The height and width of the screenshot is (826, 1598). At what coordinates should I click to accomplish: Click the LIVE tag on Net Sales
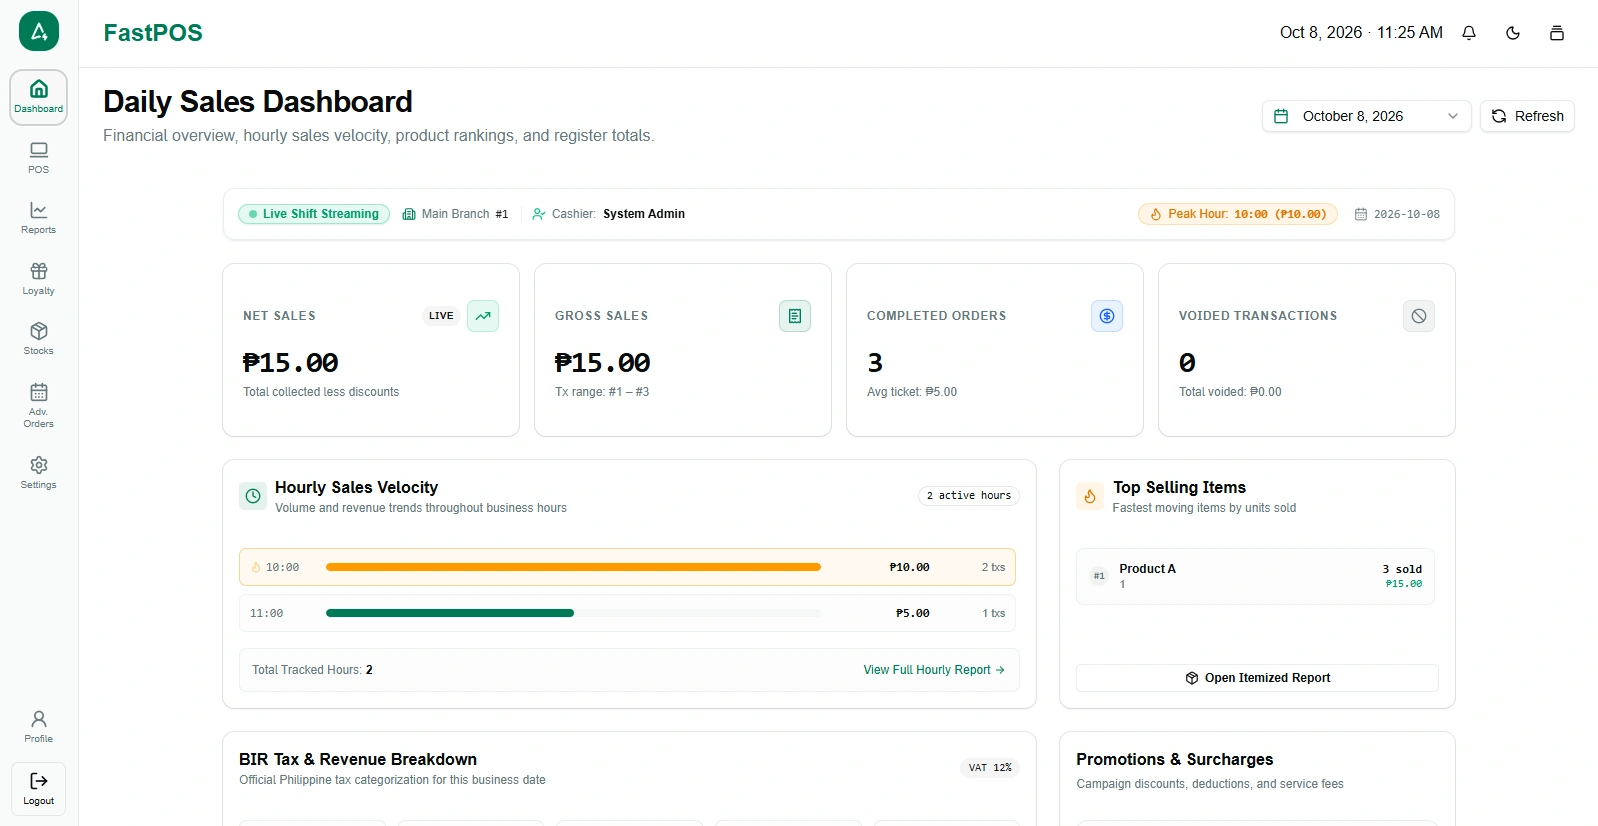click(441, 316)
